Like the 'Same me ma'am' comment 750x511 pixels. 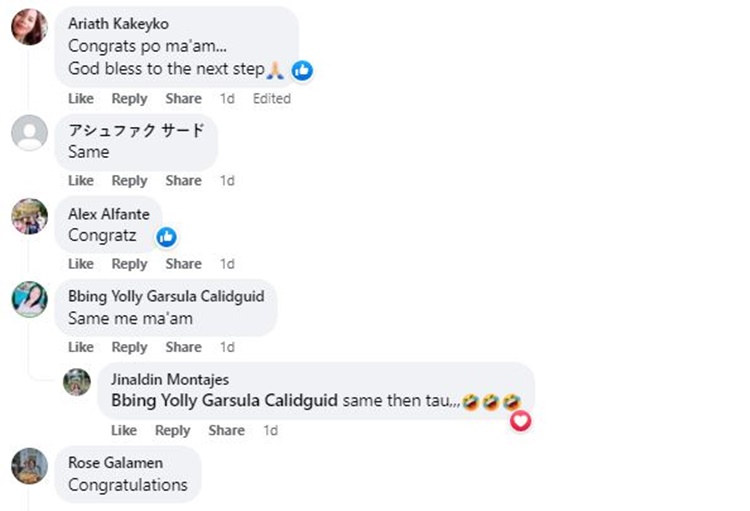tap(81, 347)
